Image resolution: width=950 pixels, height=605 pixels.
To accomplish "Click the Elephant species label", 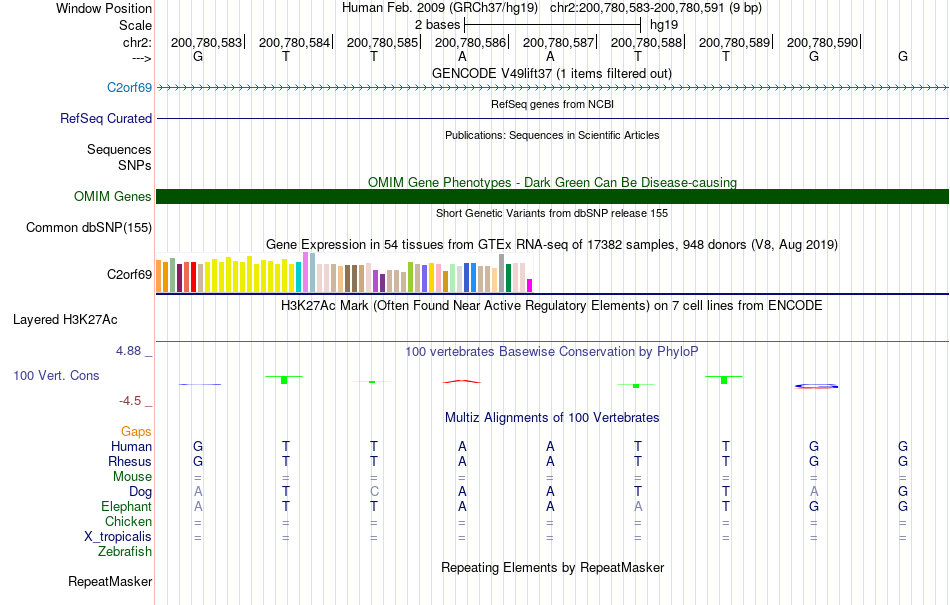I will point(126,506).
